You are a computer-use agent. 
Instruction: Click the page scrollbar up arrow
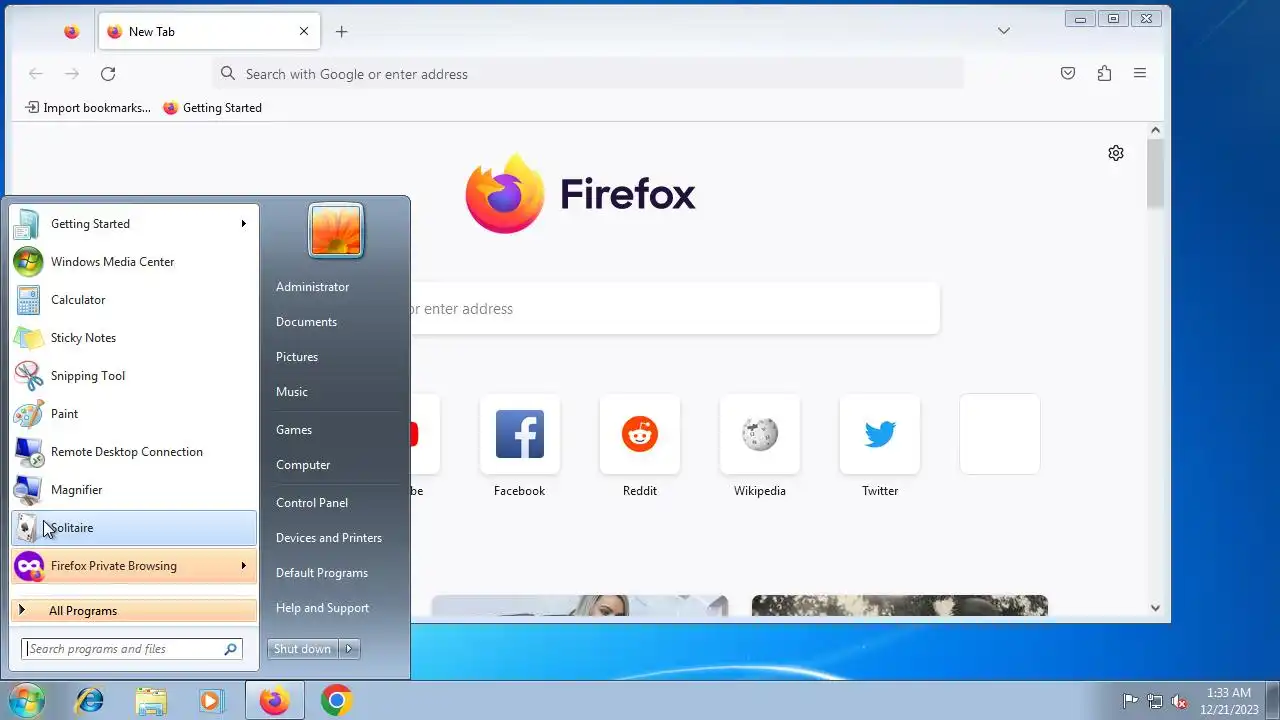tap(1155, 130)
